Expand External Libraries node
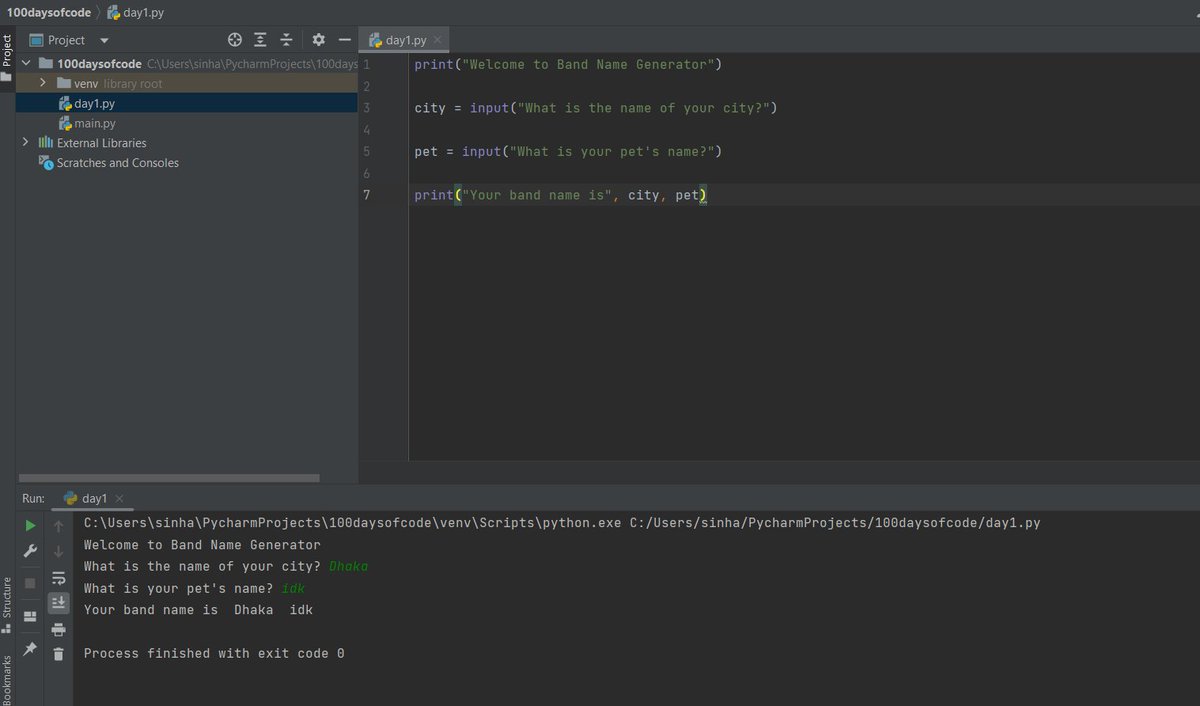1200x706 pixels. click(x=26, y=143)
